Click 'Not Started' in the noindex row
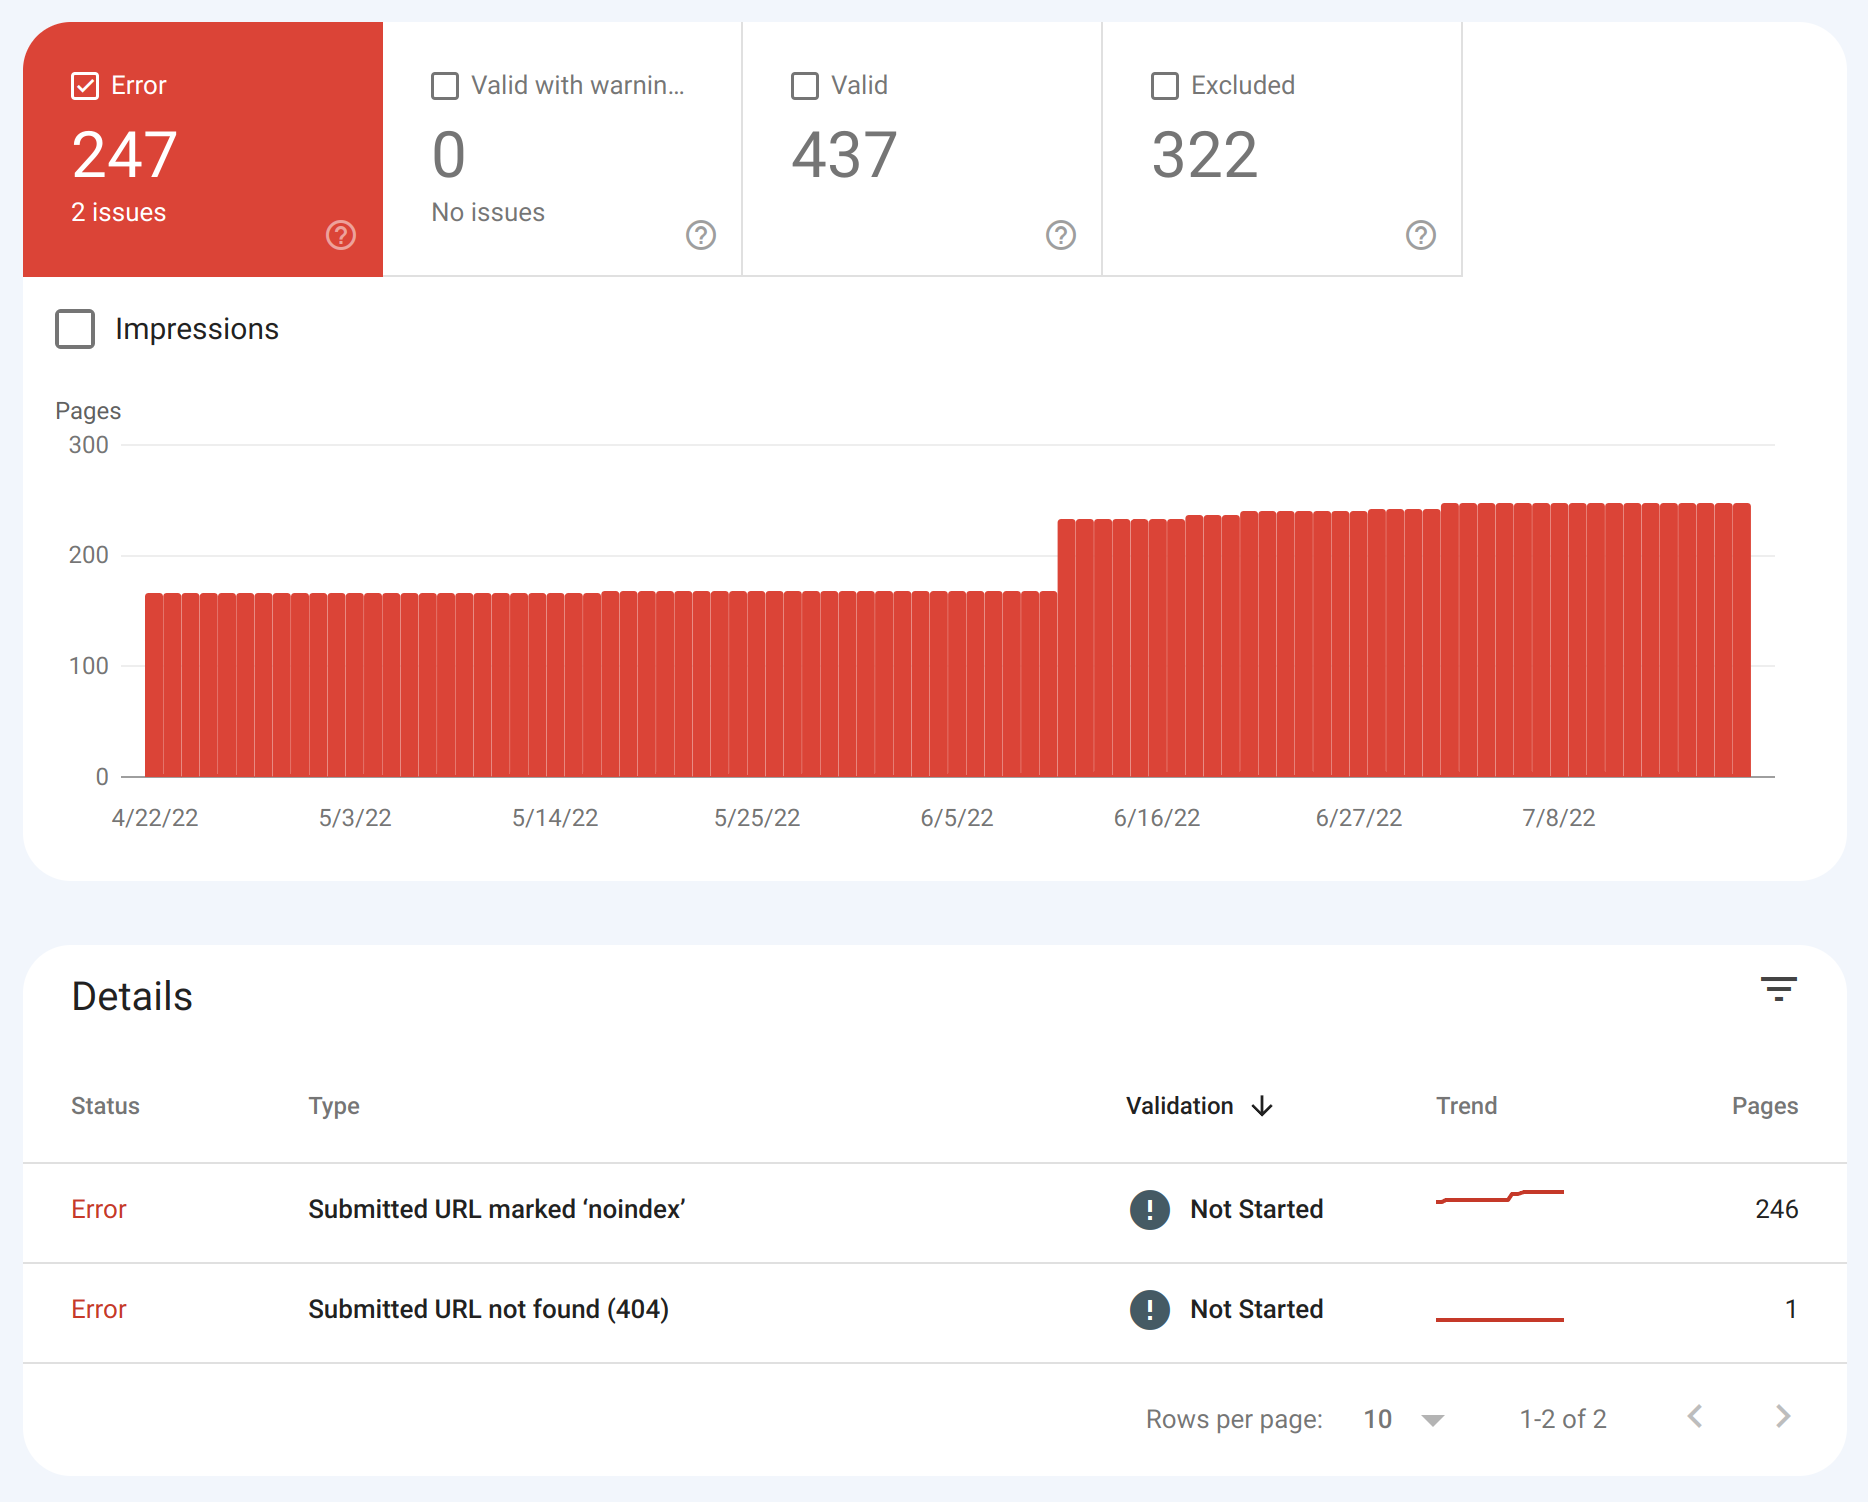 coord(1257,1209)
